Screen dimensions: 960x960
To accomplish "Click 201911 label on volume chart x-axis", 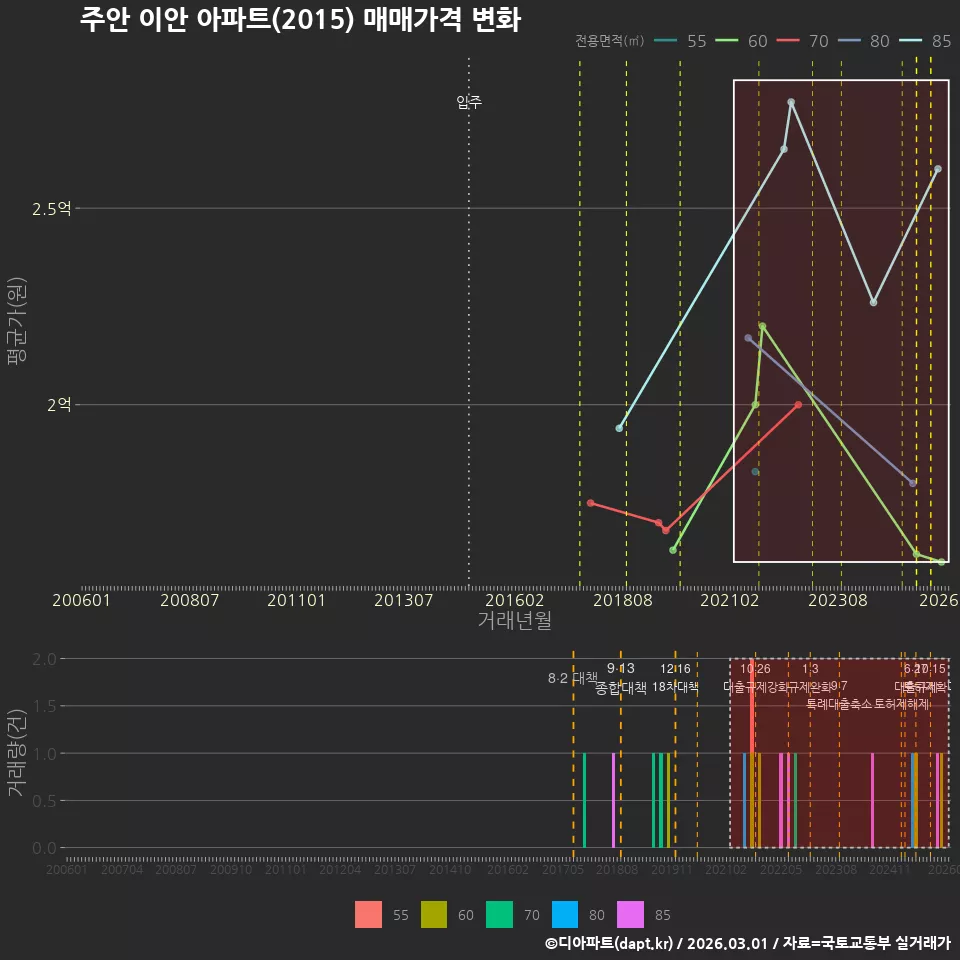I will [x=672, y=869].
